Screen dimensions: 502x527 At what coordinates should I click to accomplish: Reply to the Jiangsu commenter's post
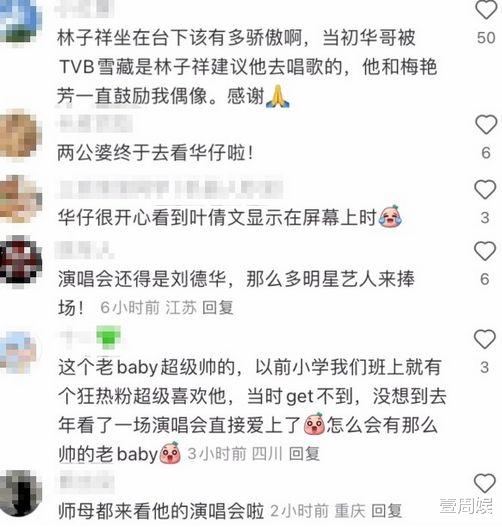click(217, 307)
